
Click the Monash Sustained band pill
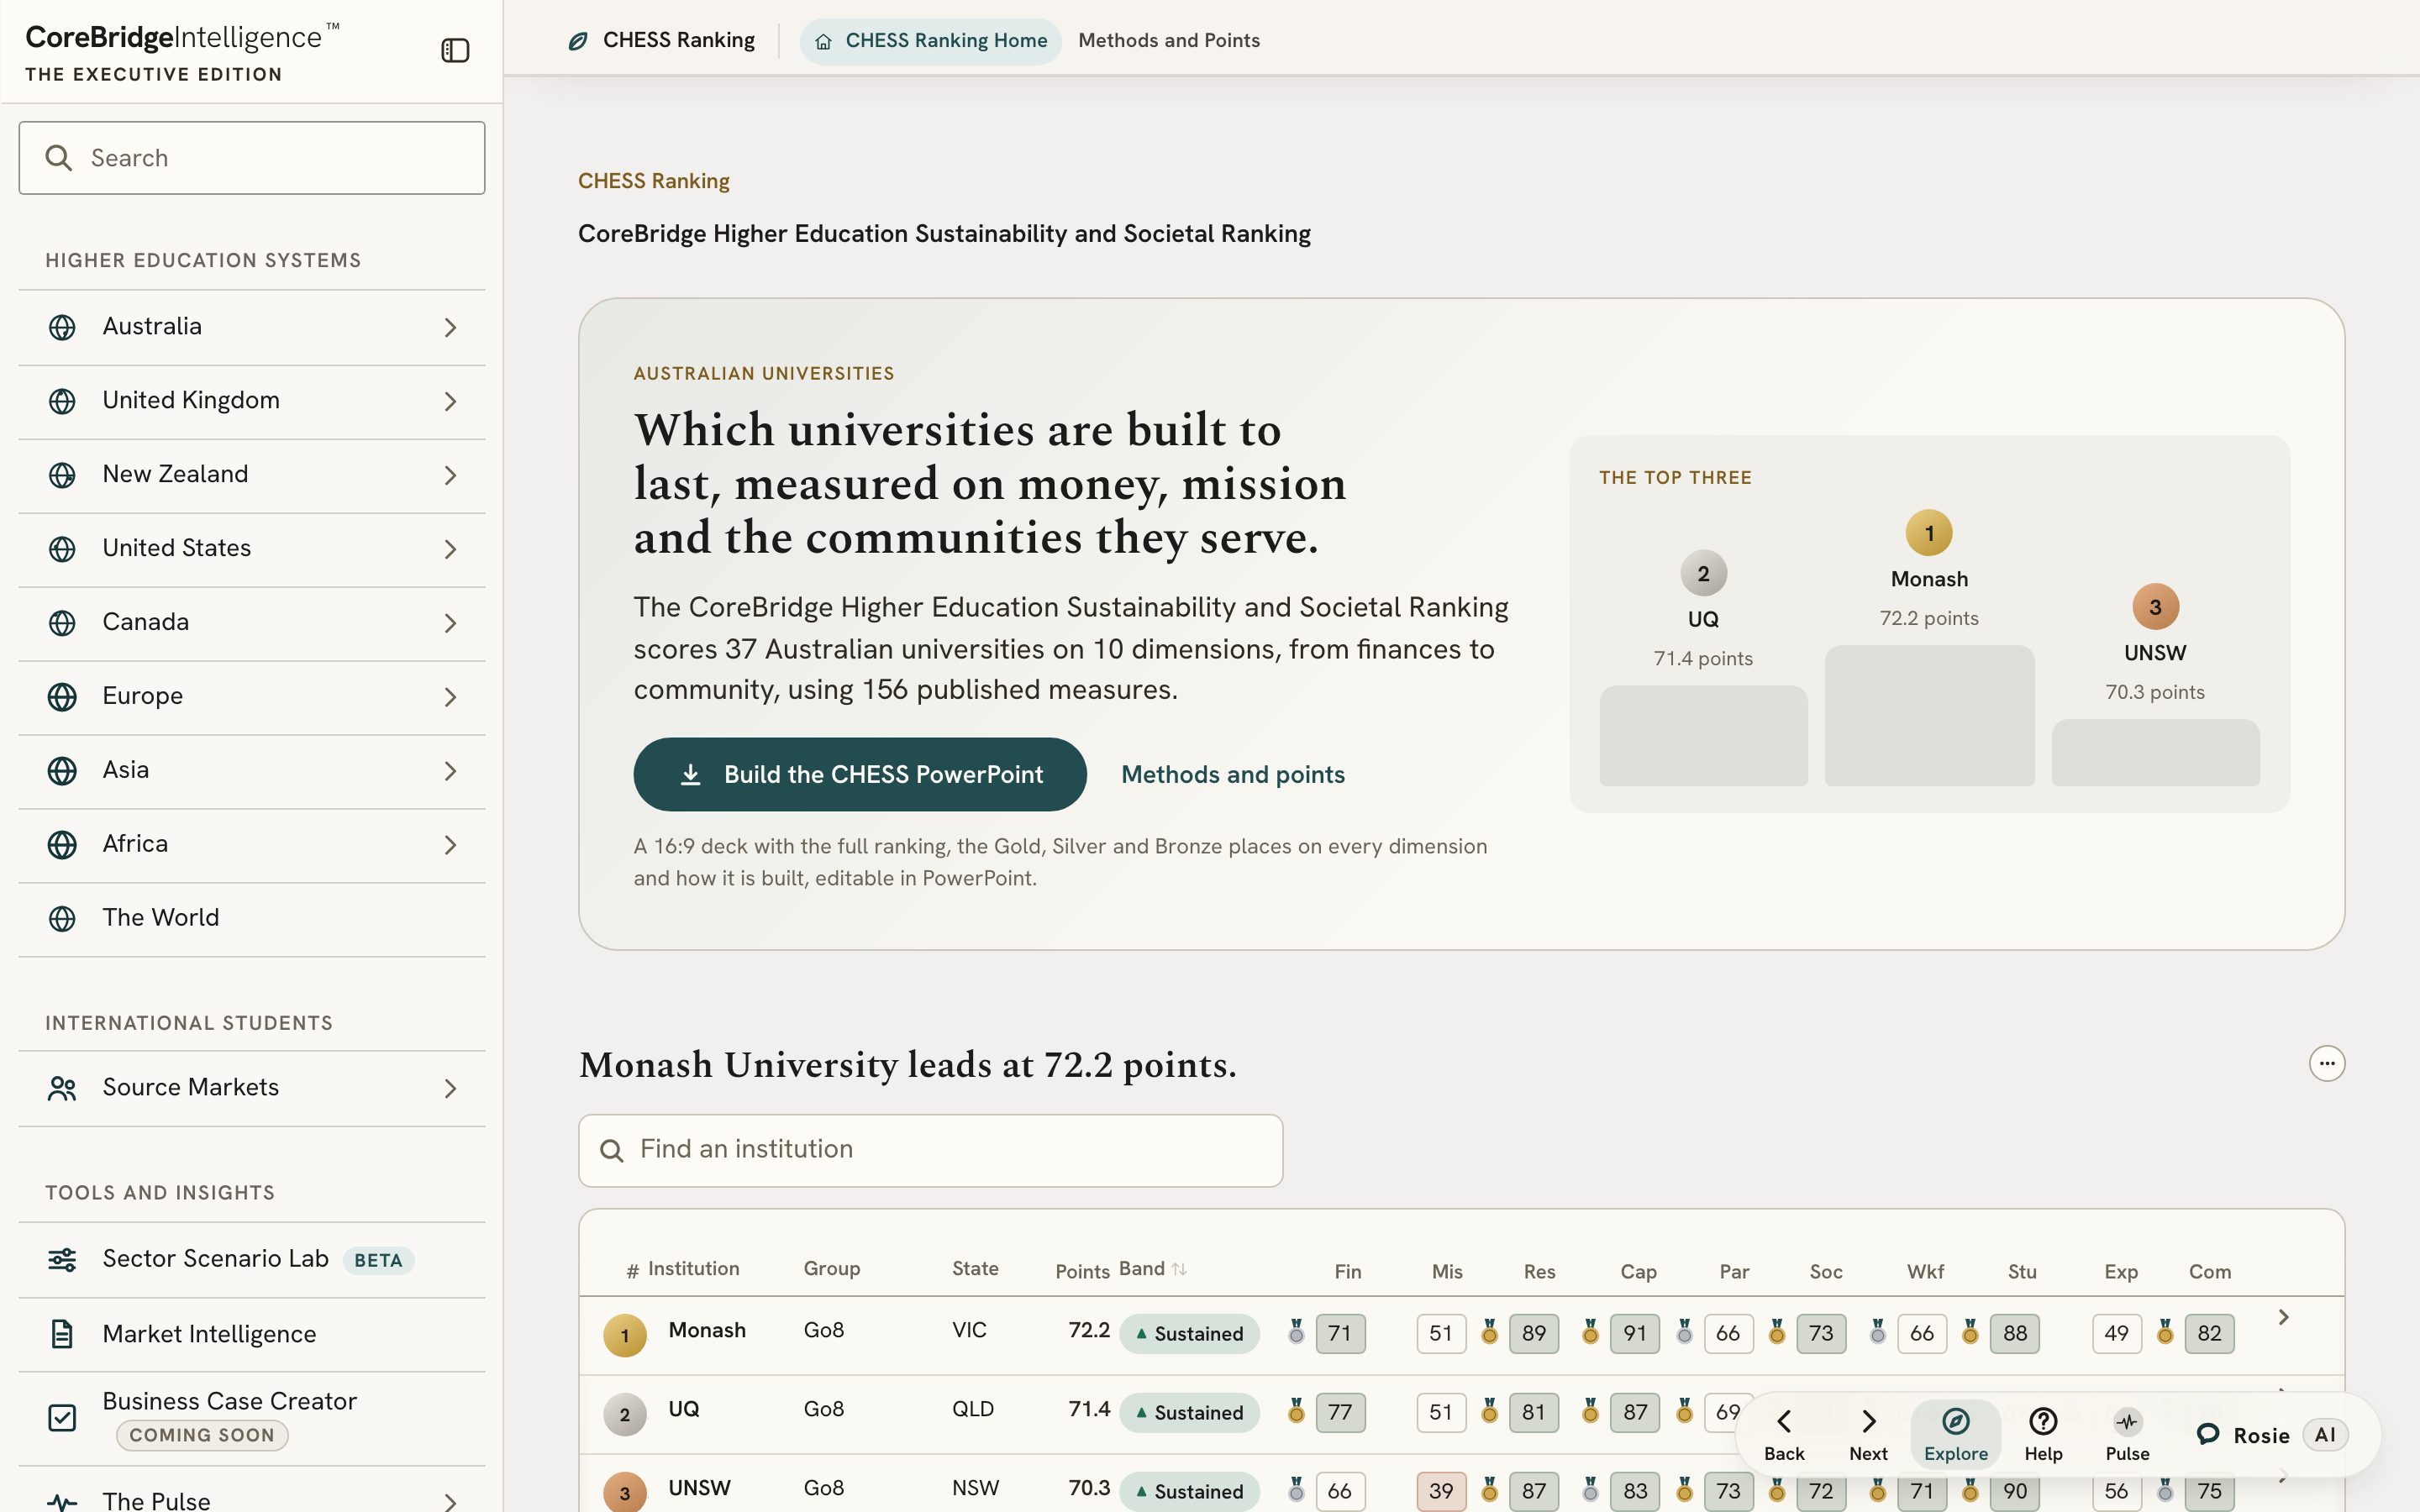[x=1189, y=1334]
